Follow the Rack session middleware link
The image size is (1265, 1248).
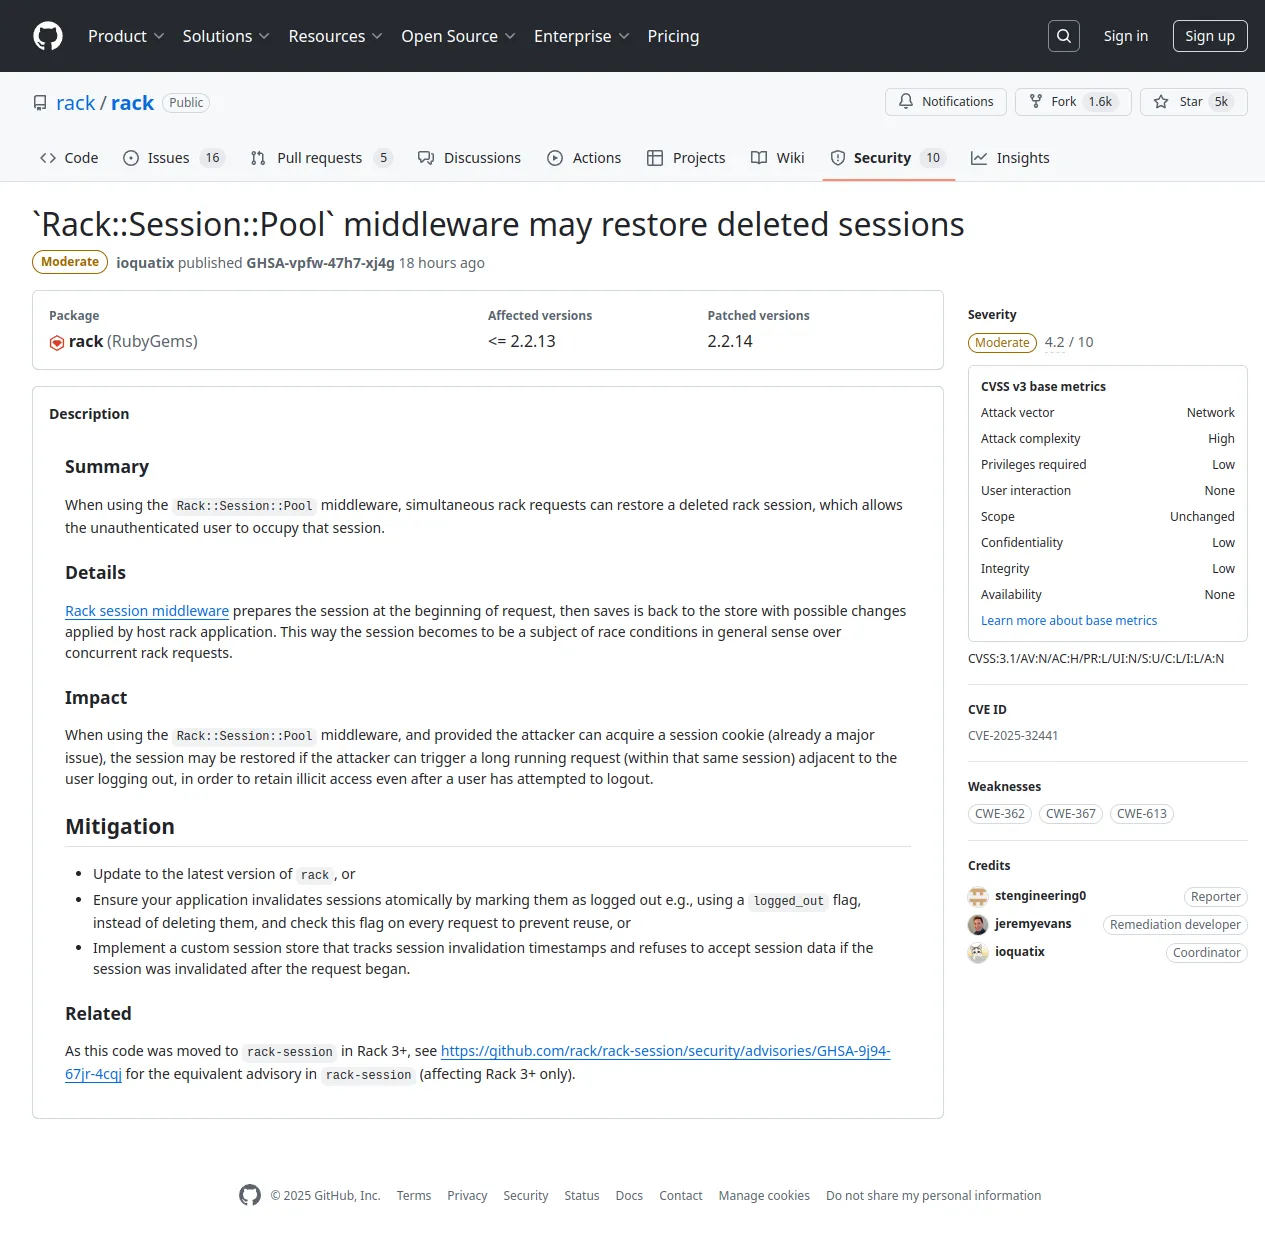(x=147, y=611)
